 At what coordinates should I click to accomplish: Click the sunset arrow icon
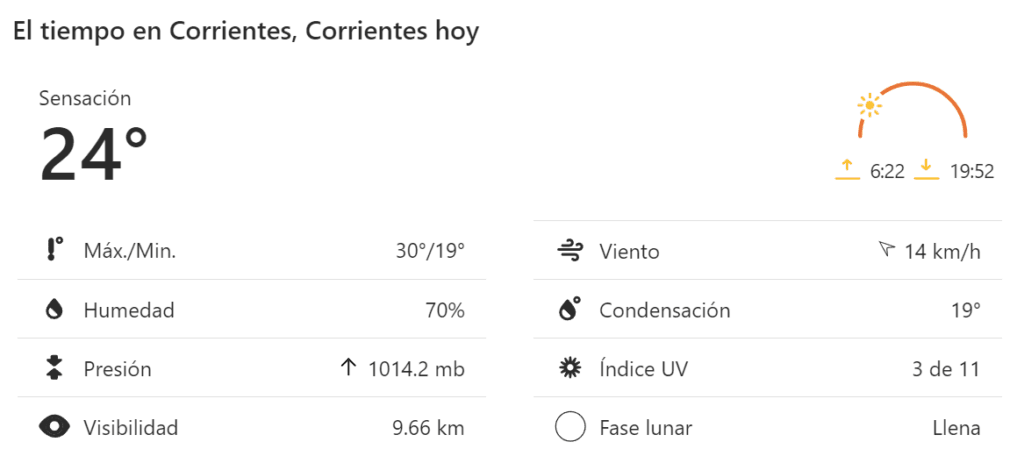click(x=927, y=168)
